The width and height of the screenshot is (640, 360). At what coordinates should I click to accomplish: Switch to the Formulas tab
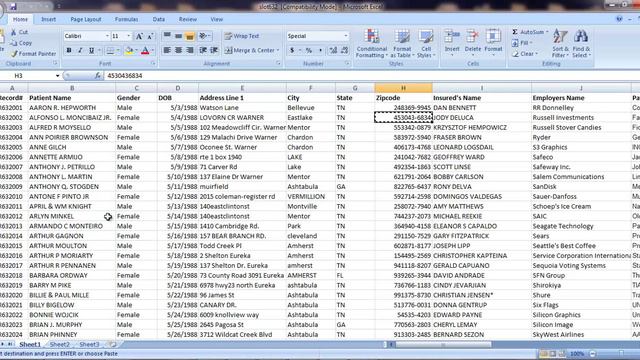coord(127,19)
